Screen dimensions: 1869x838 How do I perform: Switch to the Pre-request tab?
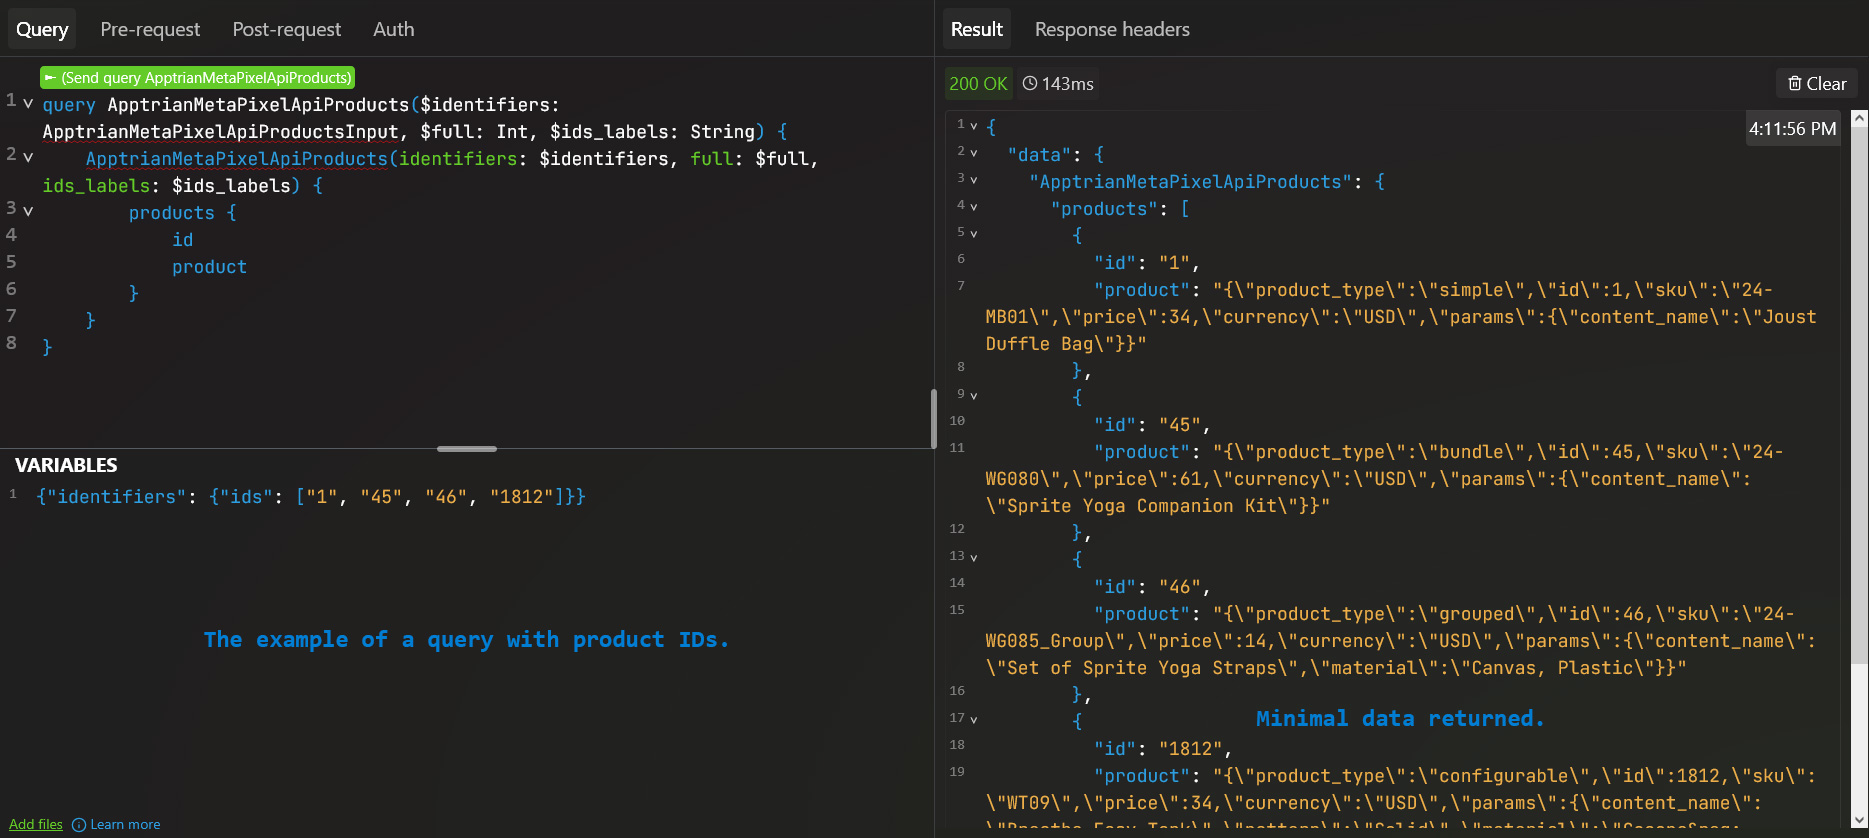(150, 29)
